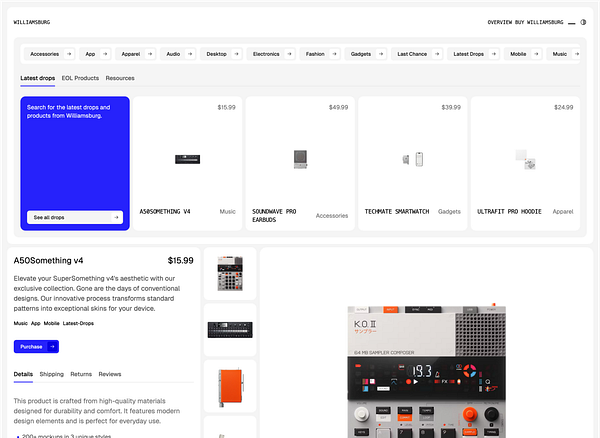Switch to the Latest drops tab
The height and width of the screenshot is (438, 600).
[38, 78]
